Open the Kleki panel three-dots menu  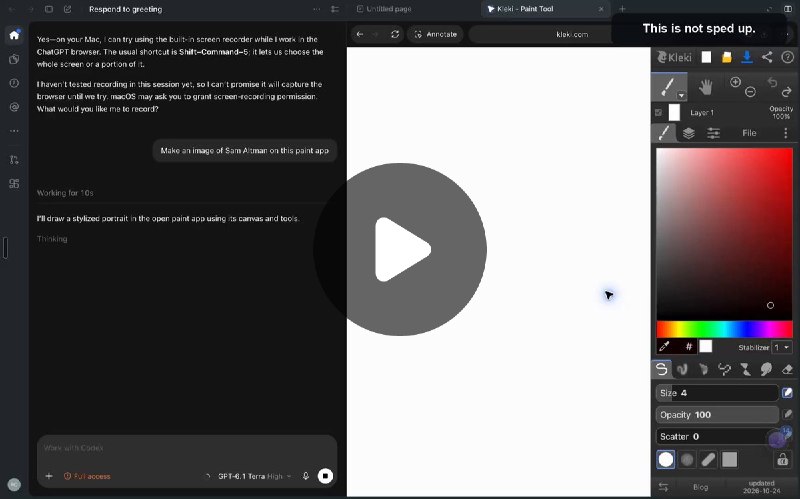(786, 133)
